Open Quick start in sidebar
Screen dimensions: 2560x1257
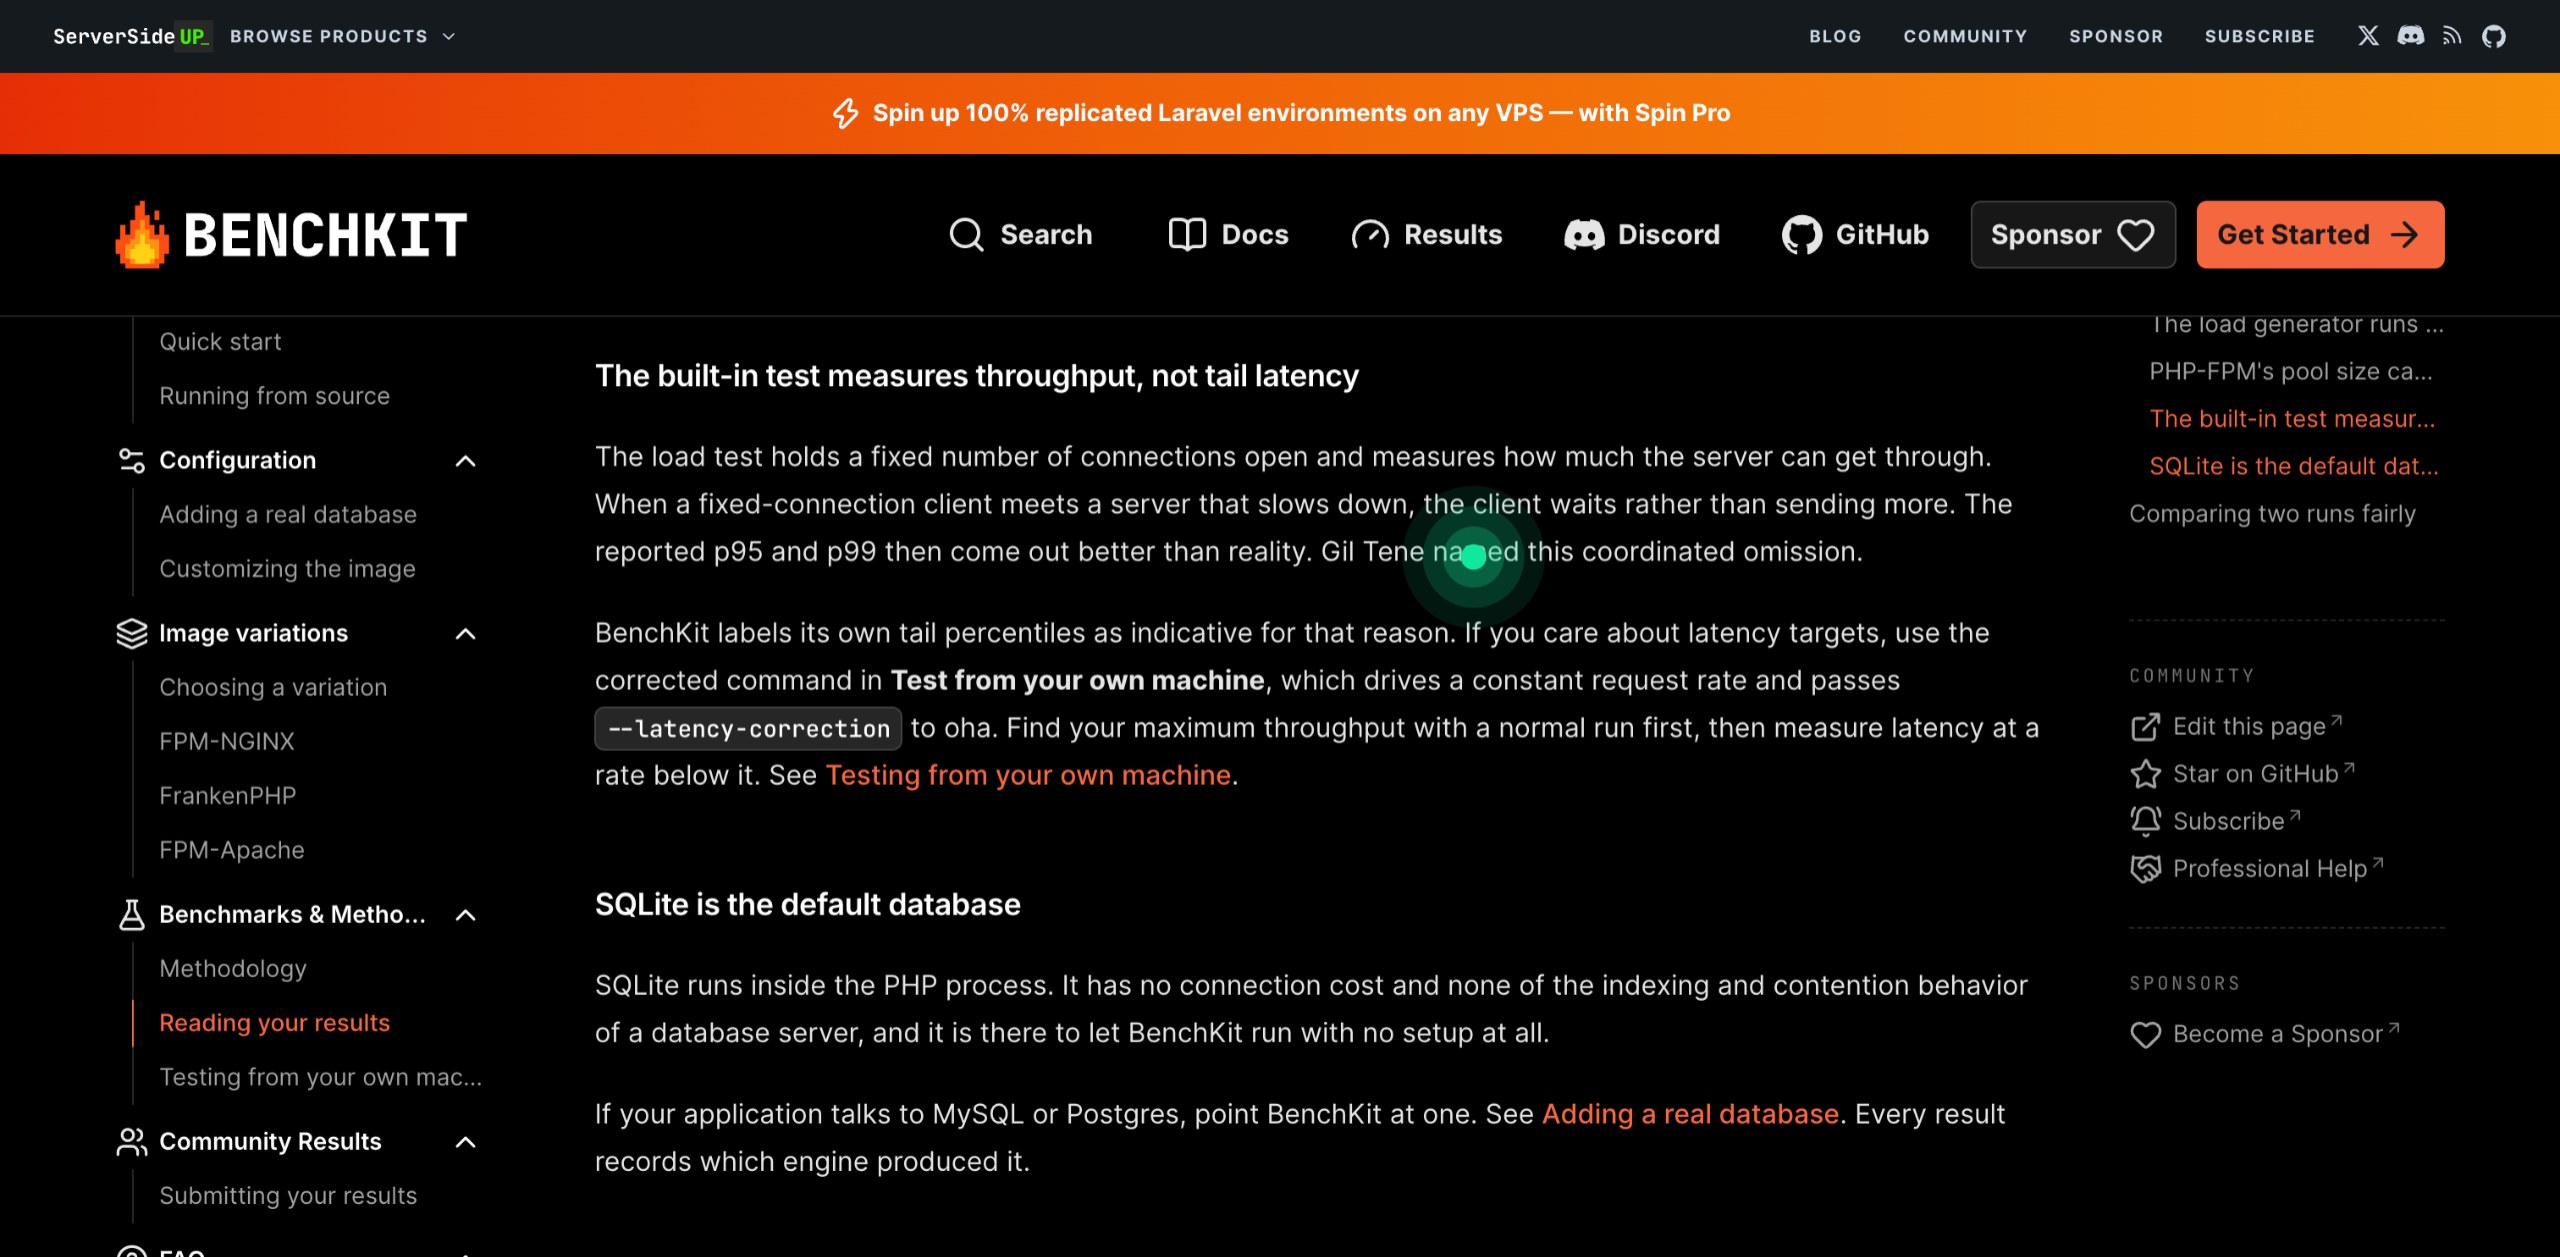click(x=220, y=342)
